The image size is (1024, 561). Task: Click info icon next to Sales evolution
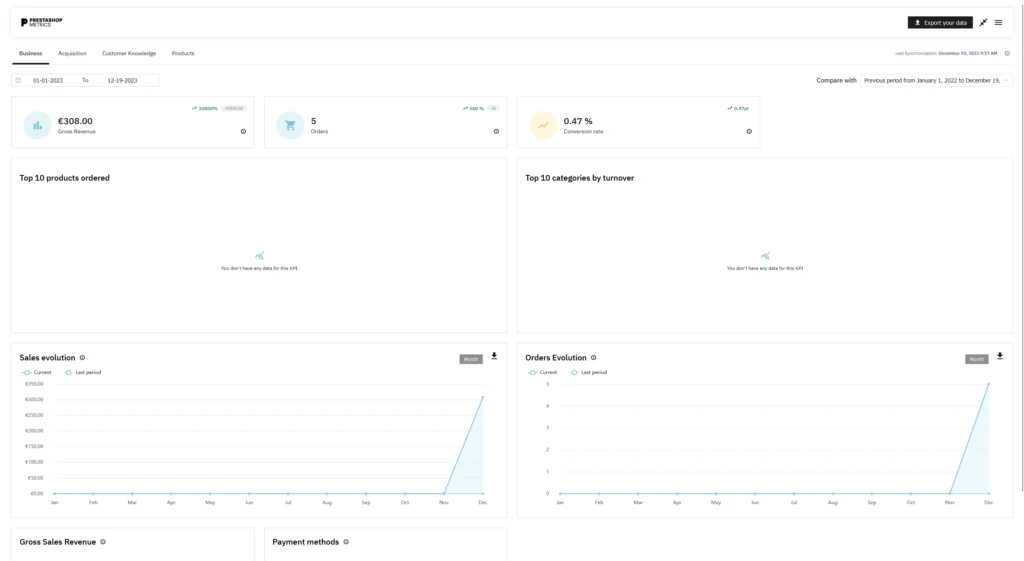[82, 358]
